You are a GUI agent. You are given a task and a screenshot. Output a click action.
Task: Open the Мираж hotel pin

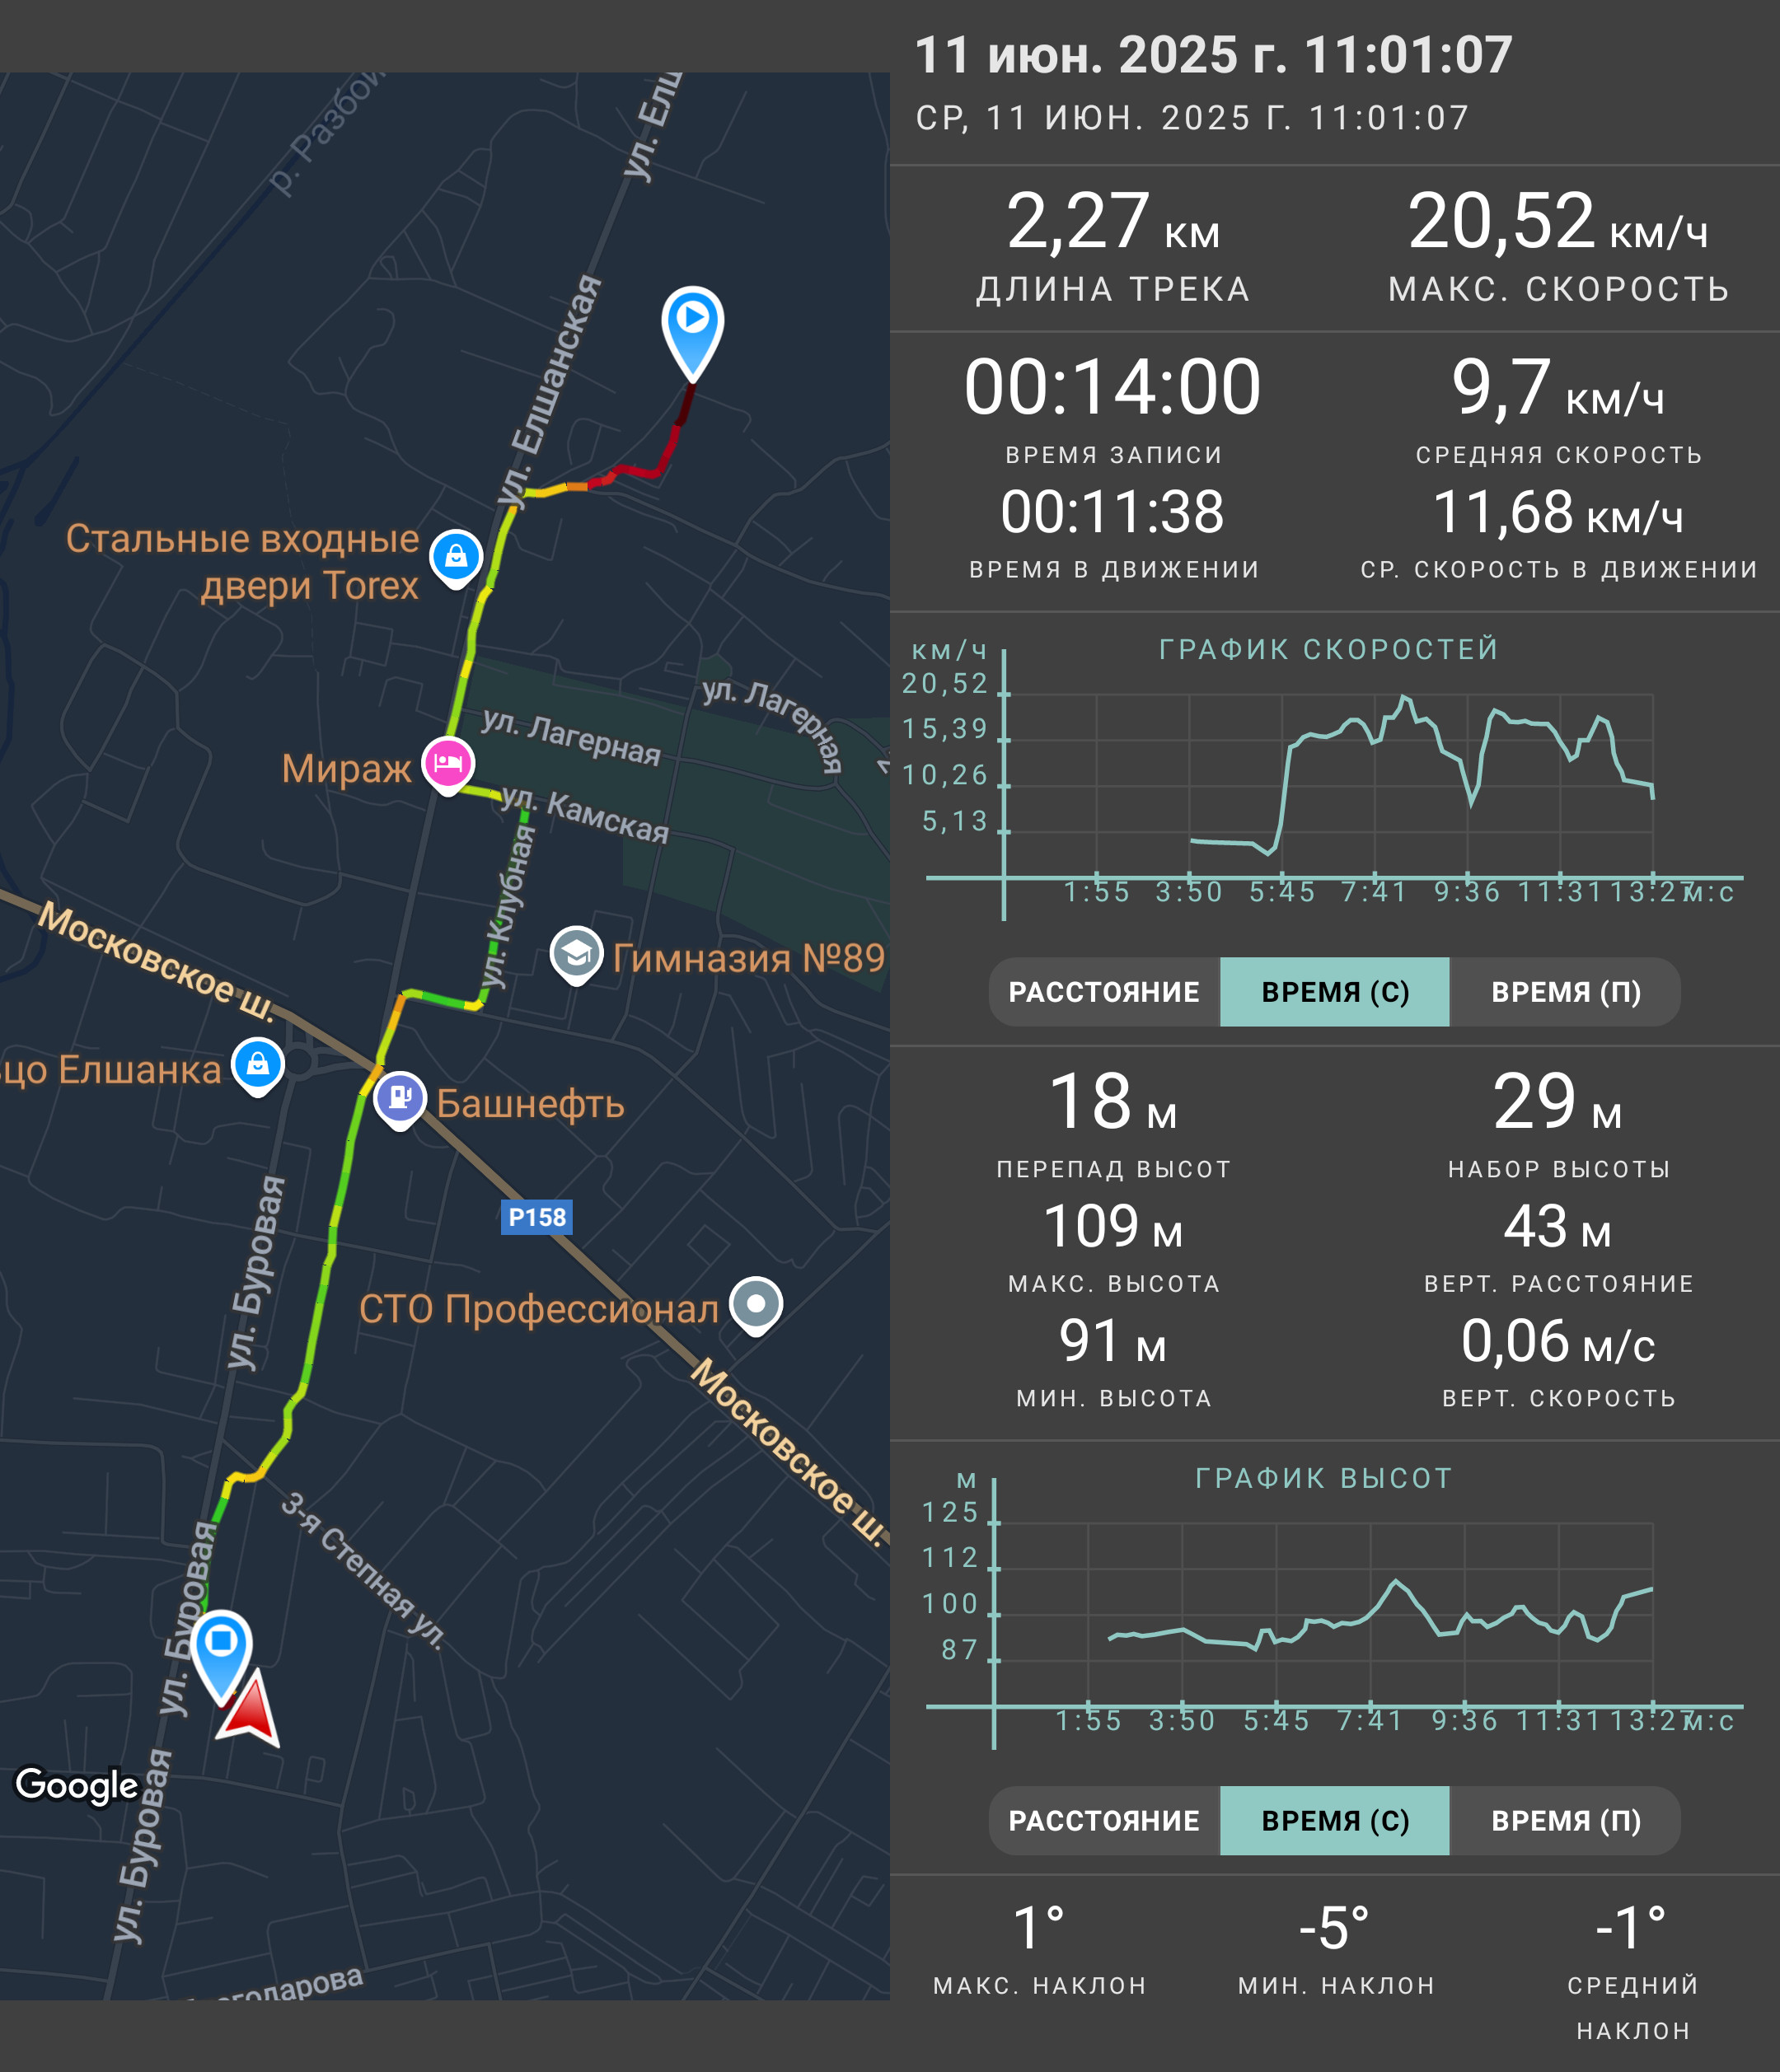(x=448, y=765)
